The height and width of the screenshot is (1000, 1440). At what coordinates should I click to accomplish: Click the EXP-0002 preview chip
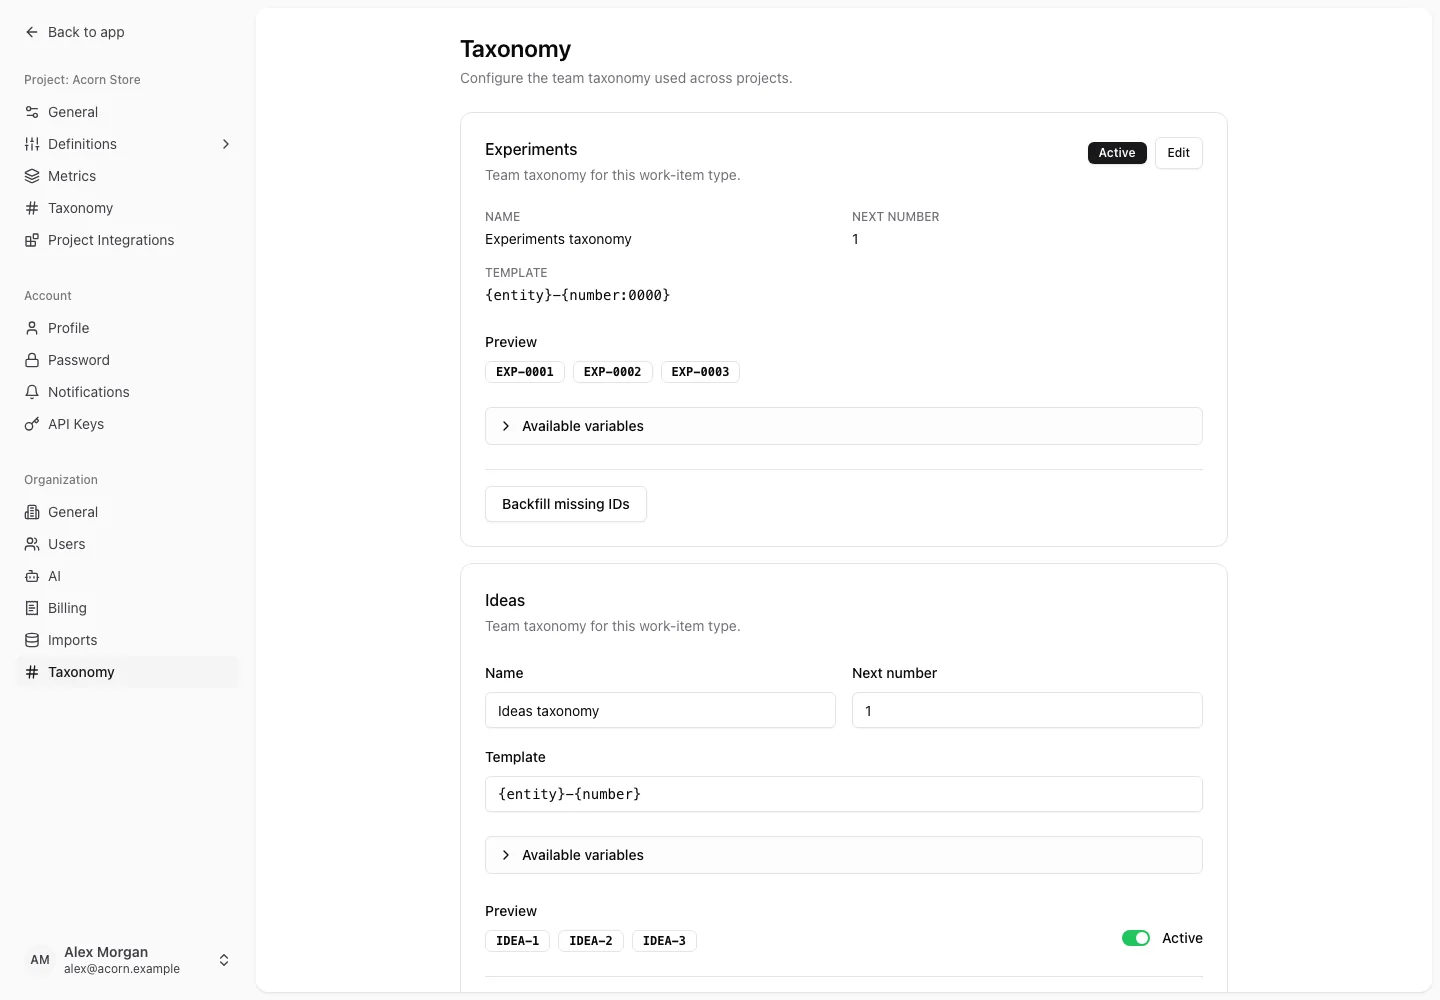click(613, 372)
